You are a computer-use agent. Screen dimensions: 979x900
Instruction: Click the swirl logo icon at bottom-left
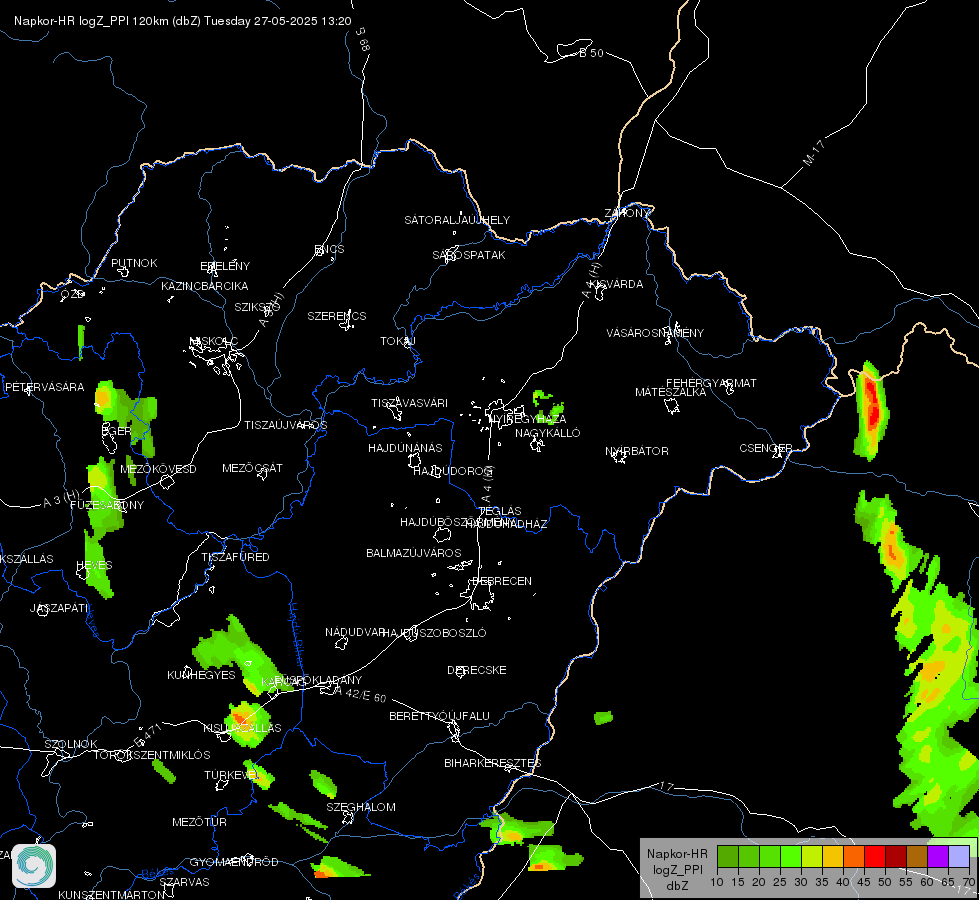pos(34,866)
